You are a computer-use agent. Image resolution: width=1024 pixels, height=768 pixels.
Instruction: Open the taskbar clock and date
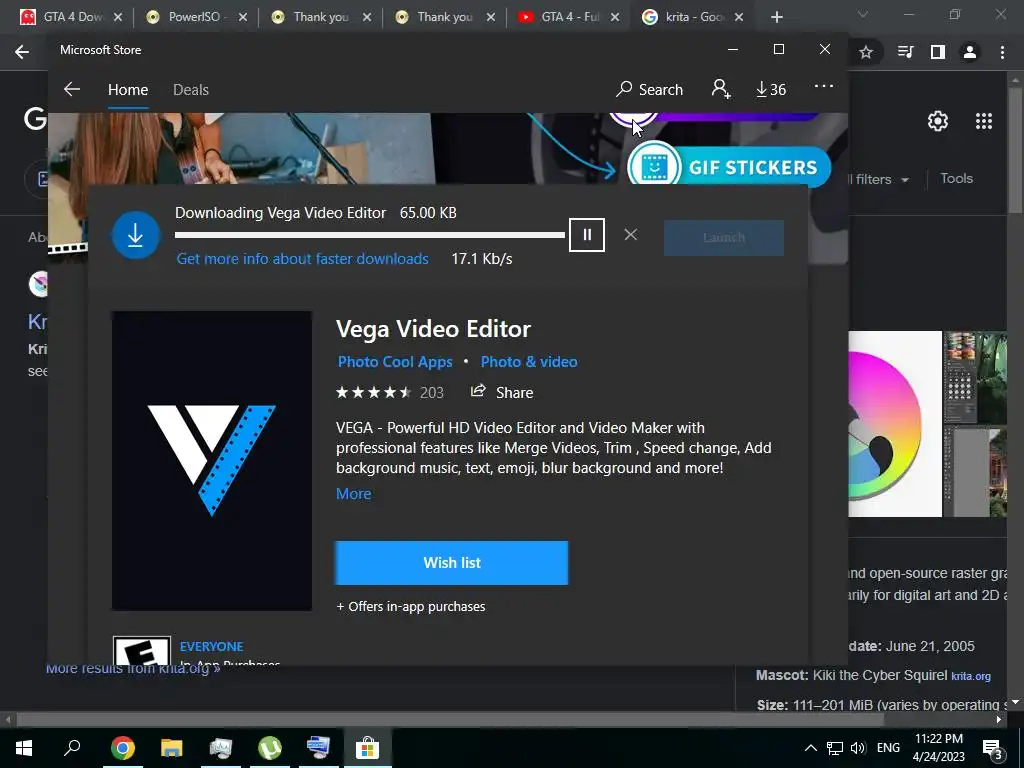(938, 748)
